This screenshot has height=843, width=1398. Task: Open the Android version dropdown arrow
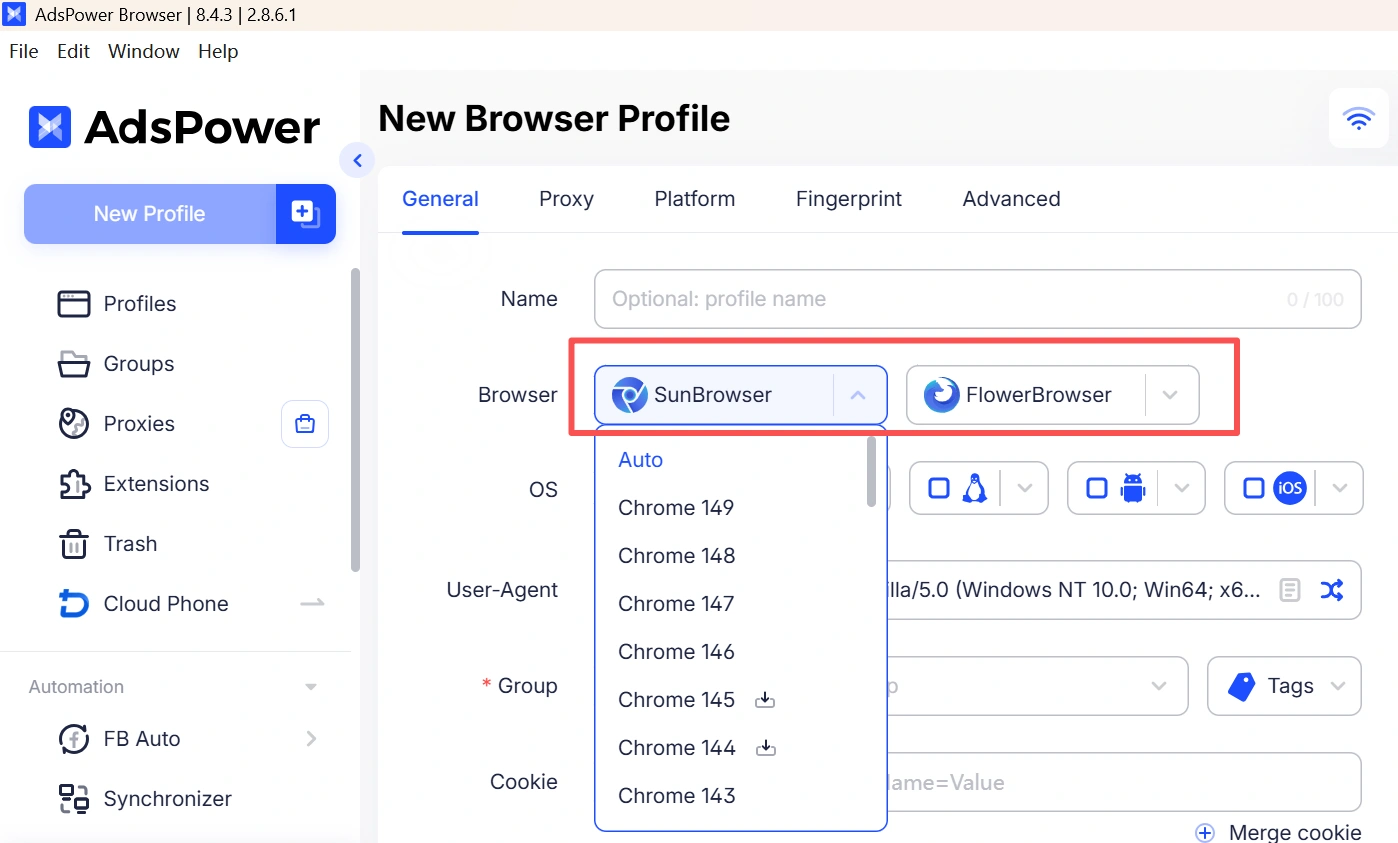click(1182, 488)
